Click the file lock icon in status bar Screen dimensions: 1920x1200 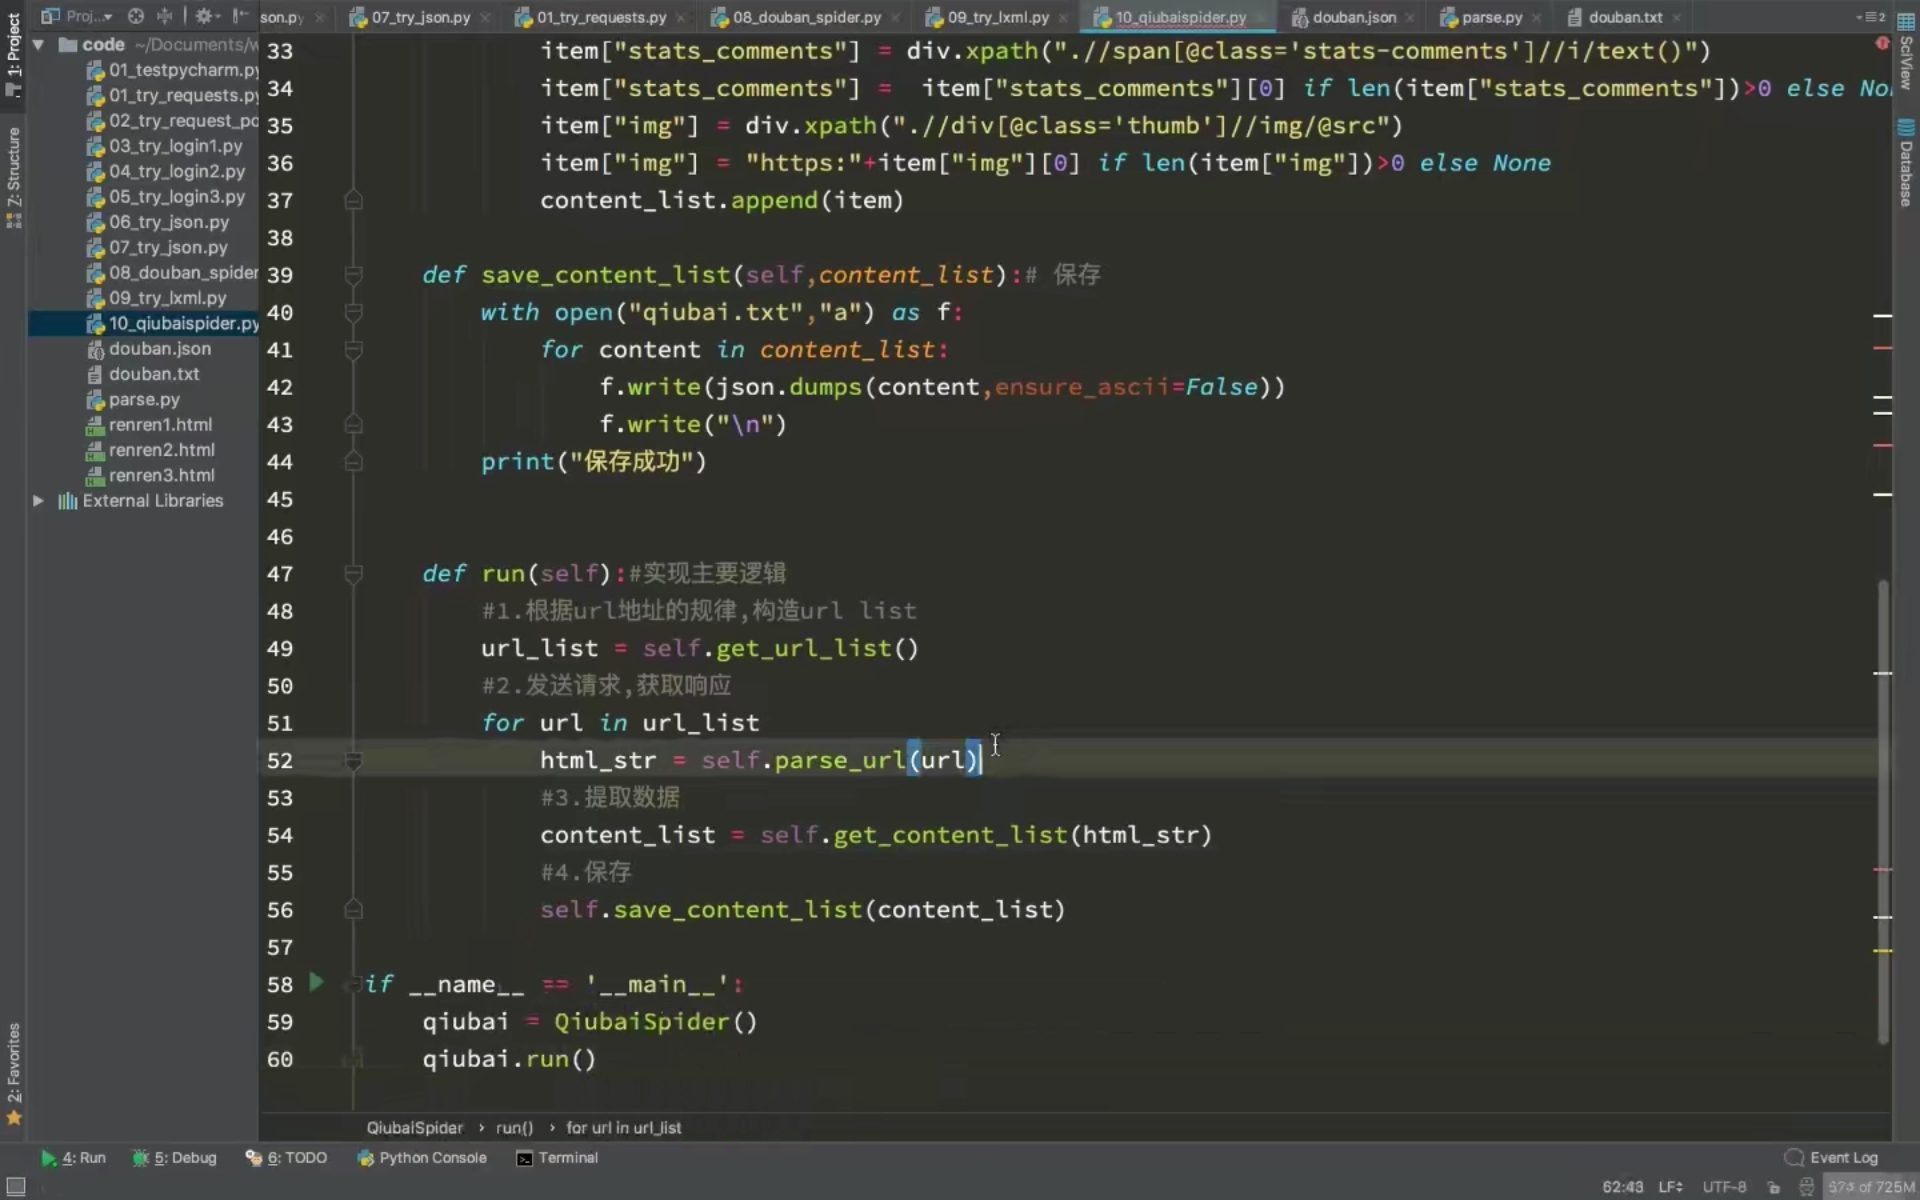(1773, 1186)
